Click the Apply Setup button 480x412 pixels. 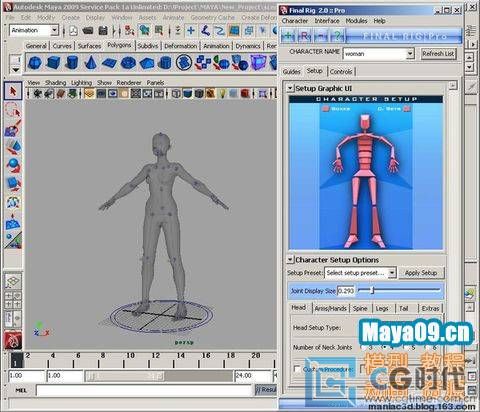(421, 273)
